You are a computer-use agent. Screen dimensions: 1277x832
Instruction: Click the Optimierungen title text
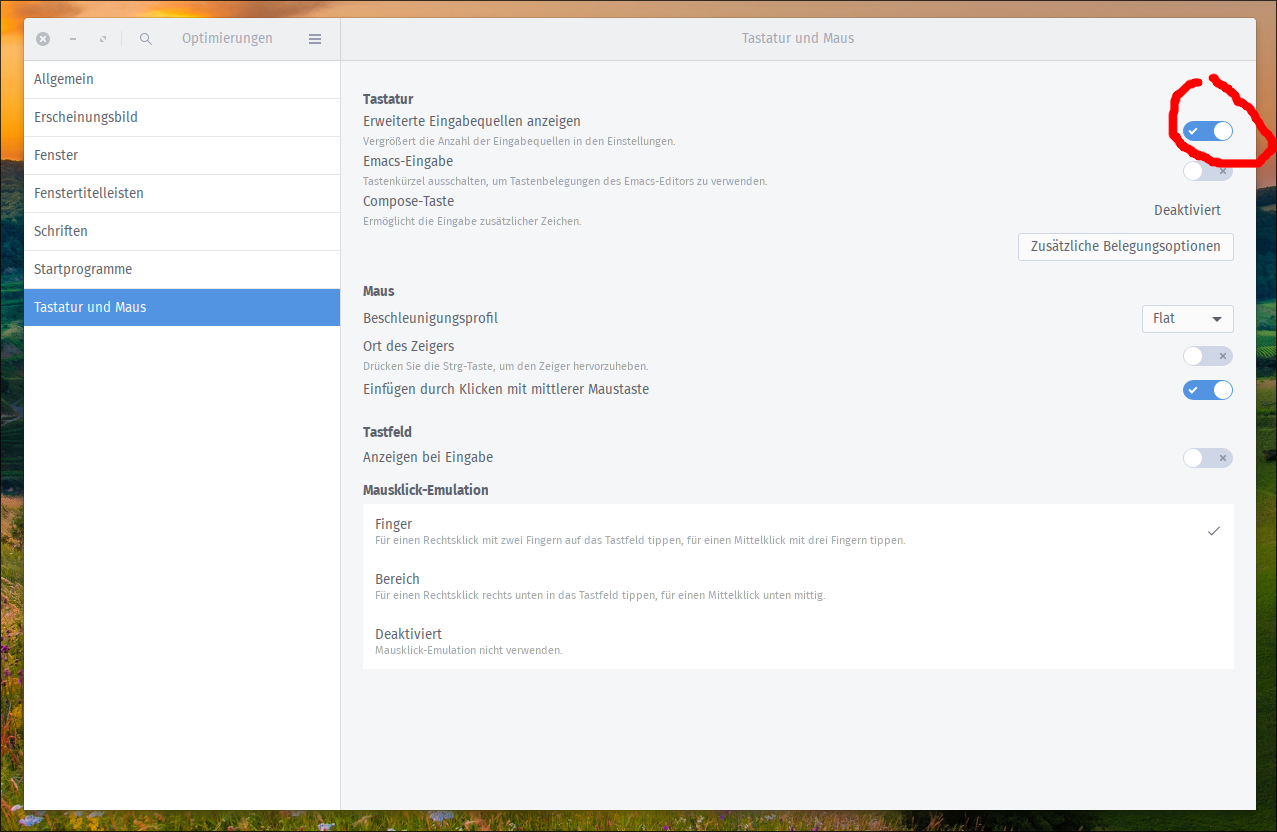tap(227, 39)
